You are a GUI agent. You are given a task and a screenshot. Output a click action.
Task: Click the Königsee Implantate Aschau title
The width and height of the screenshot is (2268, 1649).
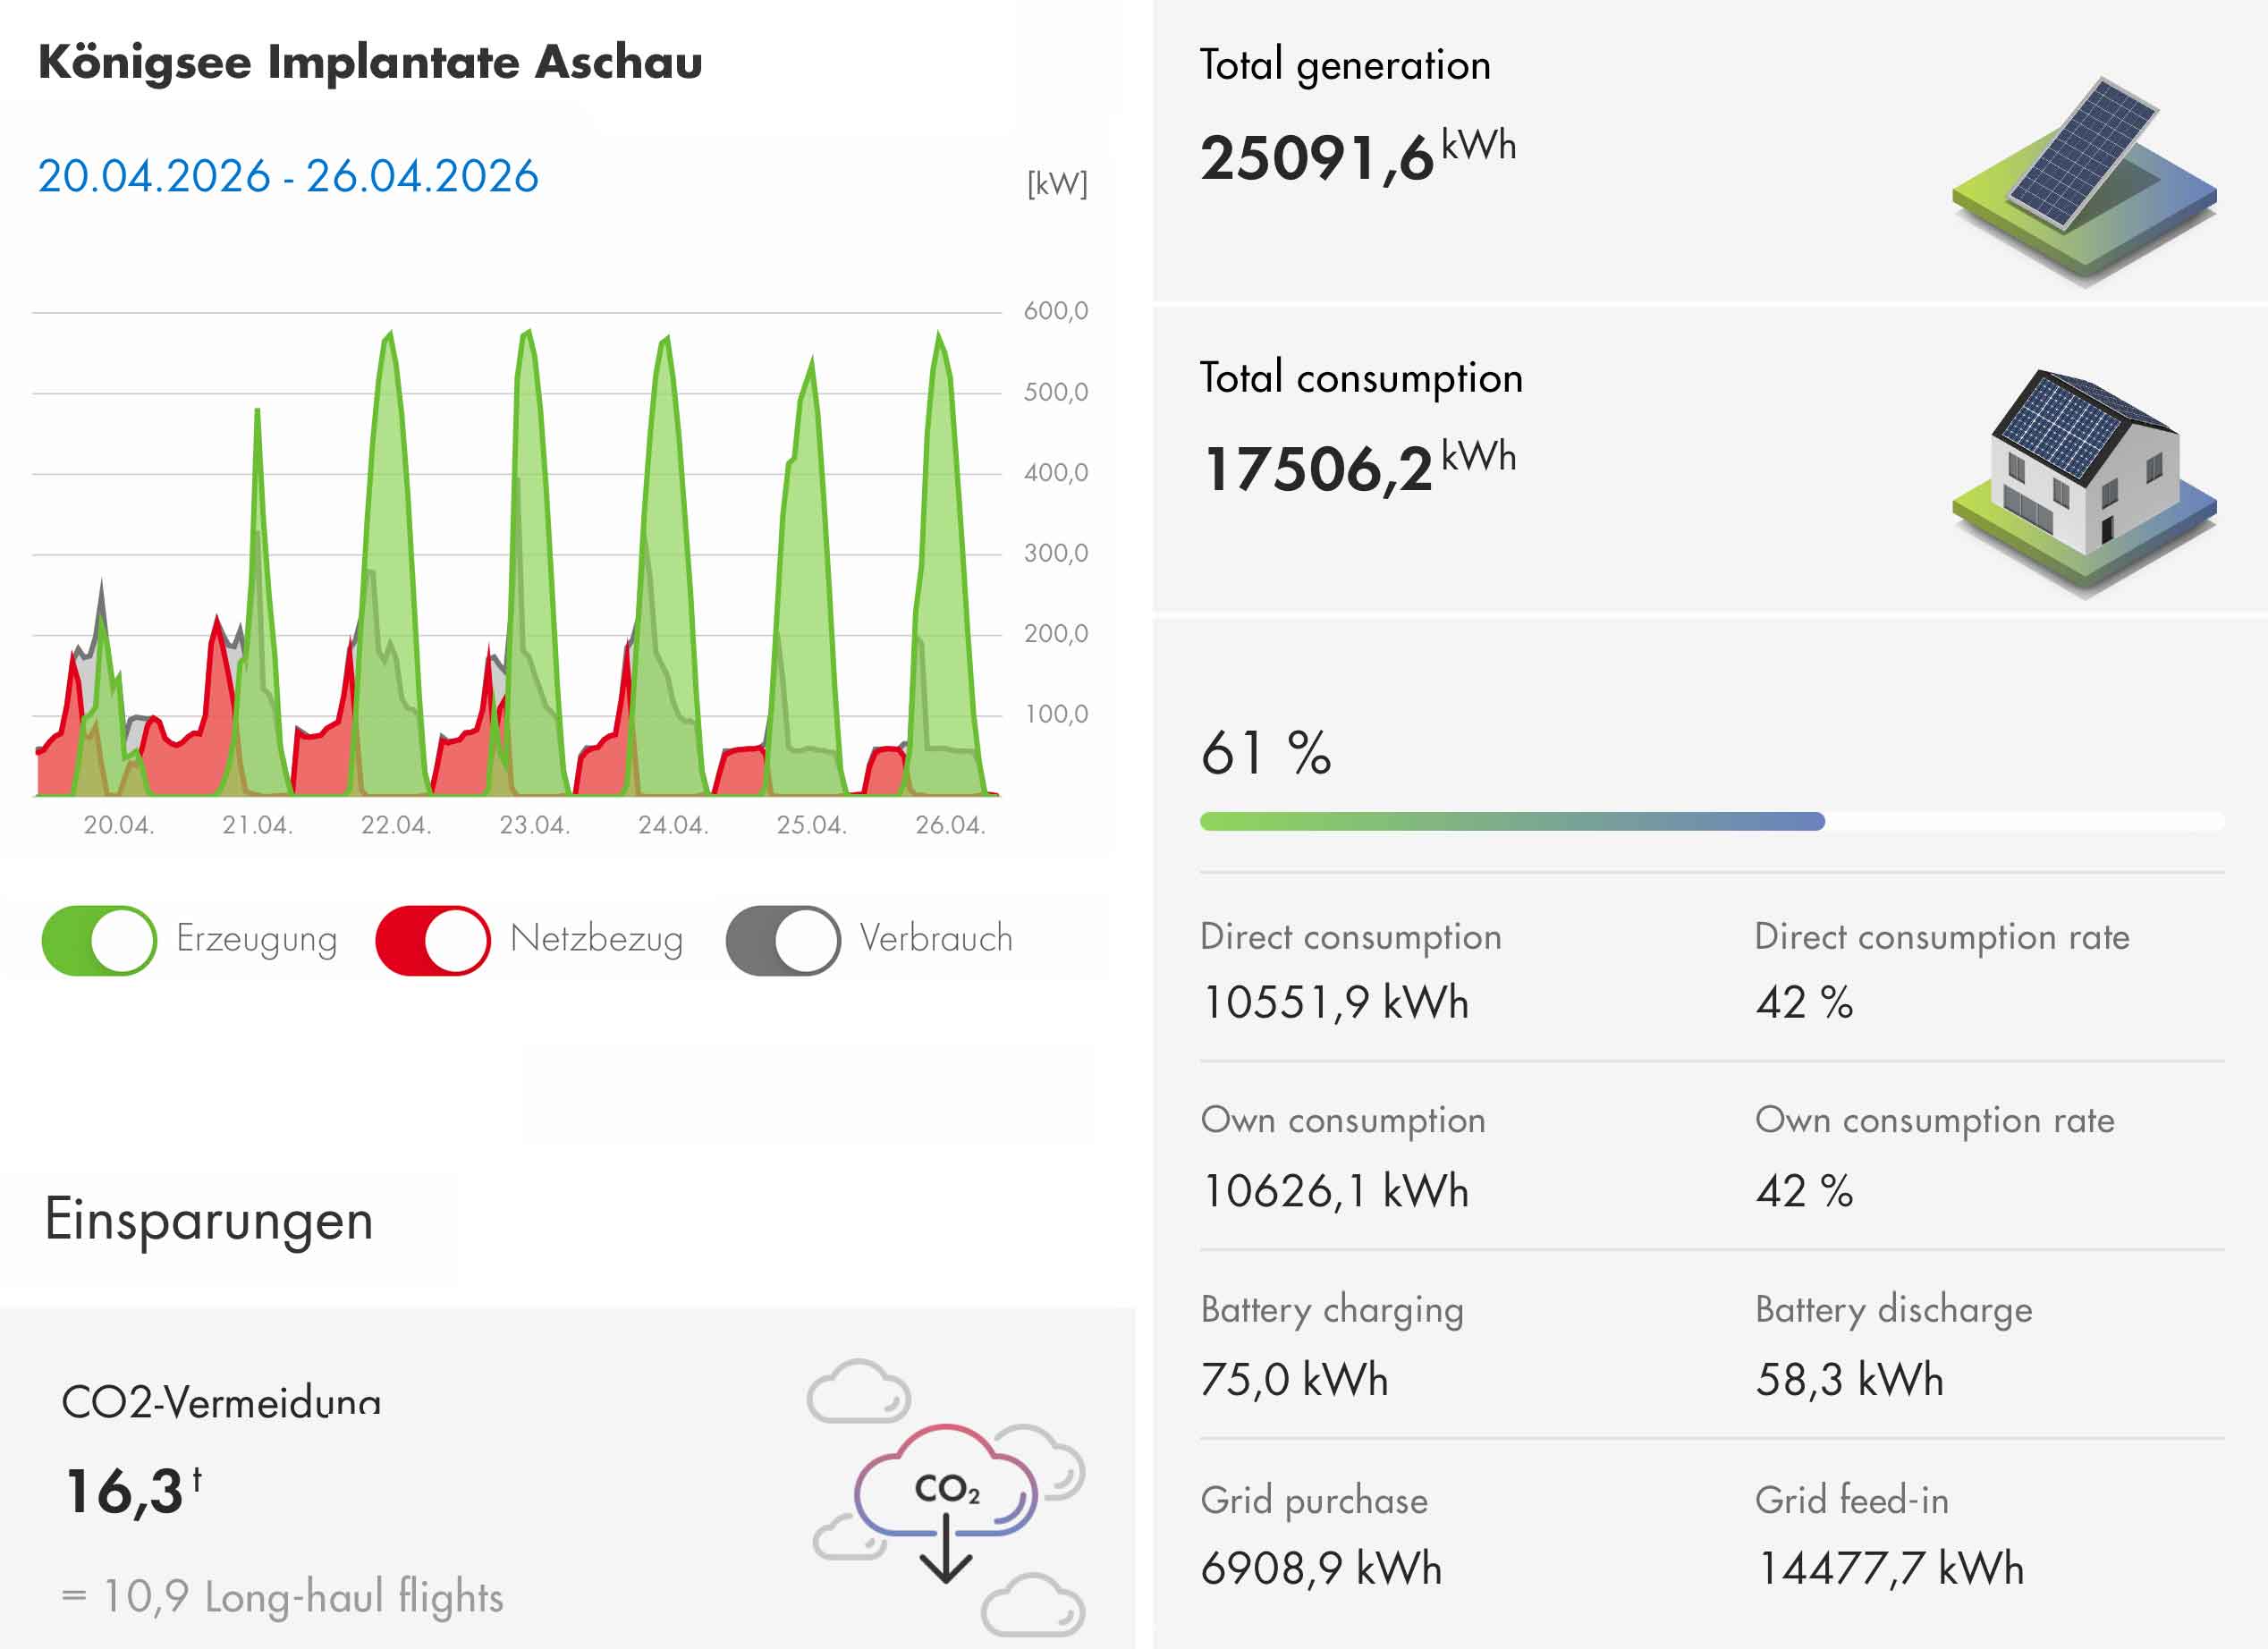[x=370, y=62]
